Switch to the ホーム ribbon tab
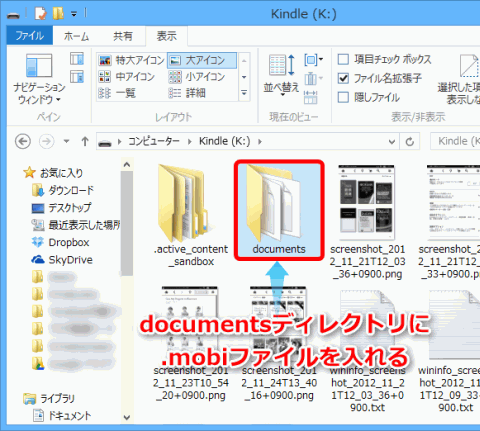 (x=76, y=36)
